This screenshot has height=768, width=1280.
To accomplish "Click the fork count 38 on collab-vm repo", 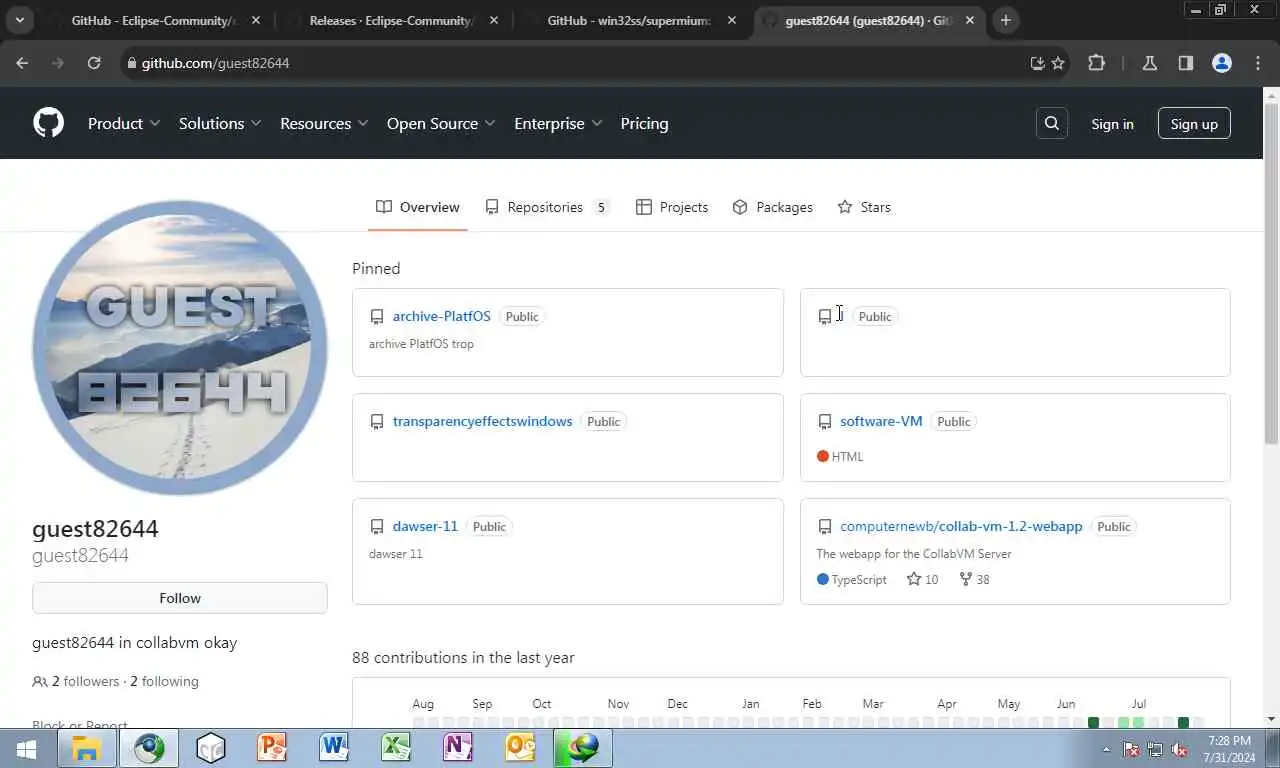I will (x=974, y=579).
